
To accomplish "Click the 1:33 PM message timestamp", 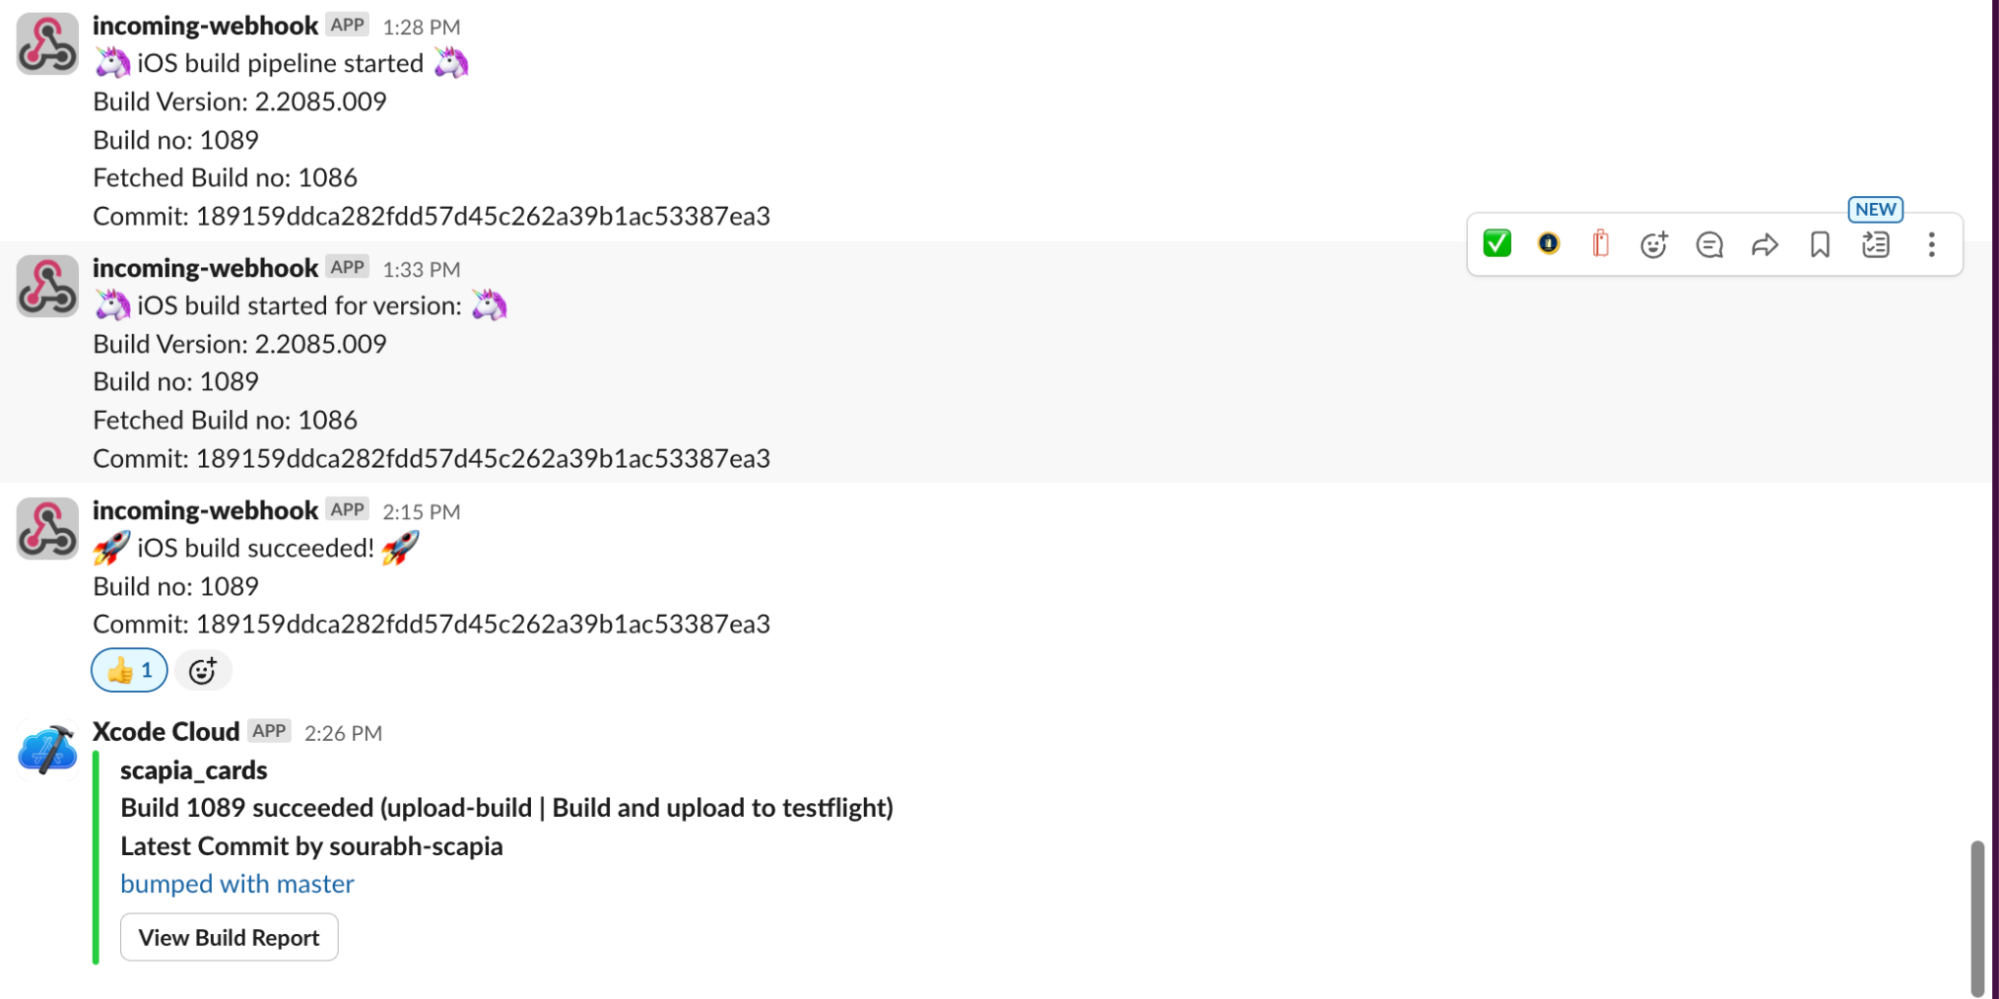I will (x=421, y=270).
